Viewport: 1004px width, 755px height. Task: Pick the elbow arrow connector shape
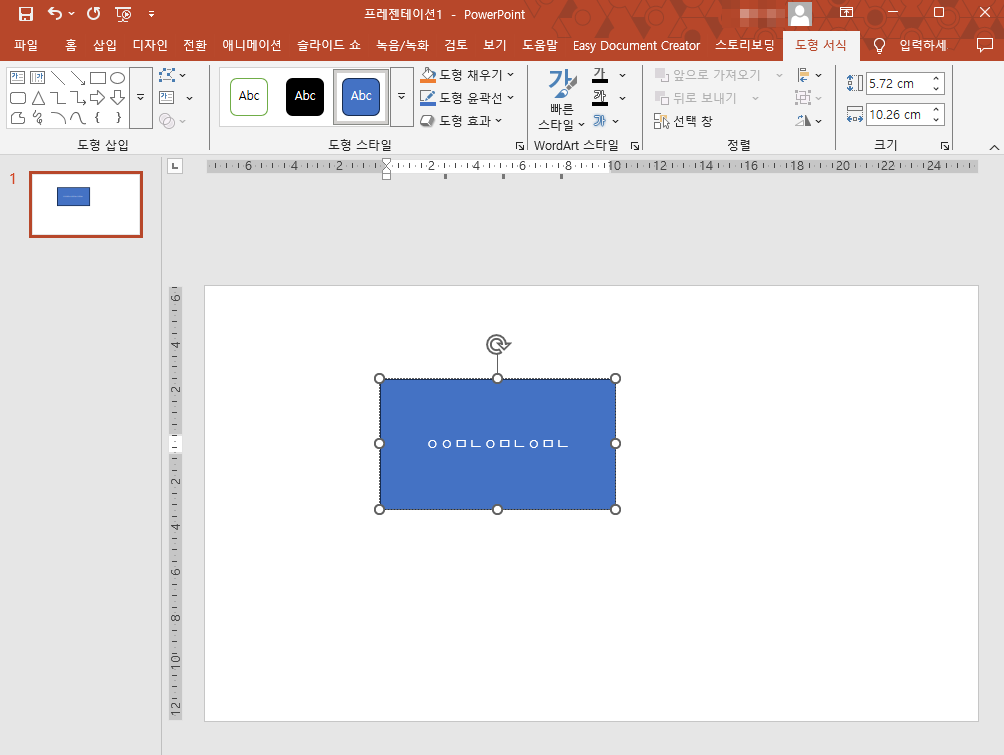pos(77,97)
